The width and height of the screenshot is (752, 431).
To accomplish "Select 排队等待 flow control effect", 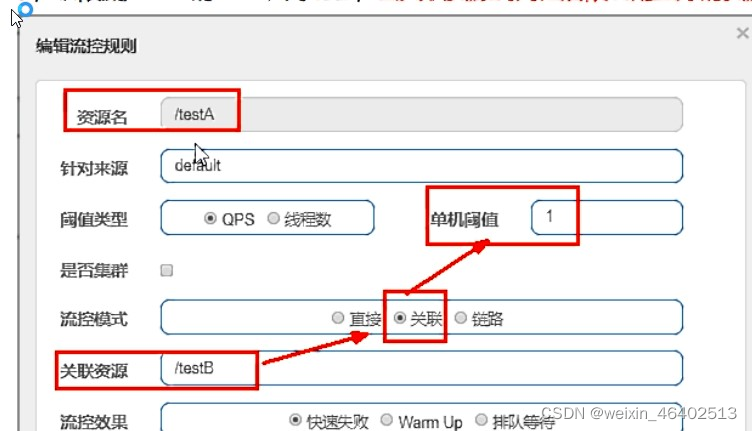I will pos(481,420).
